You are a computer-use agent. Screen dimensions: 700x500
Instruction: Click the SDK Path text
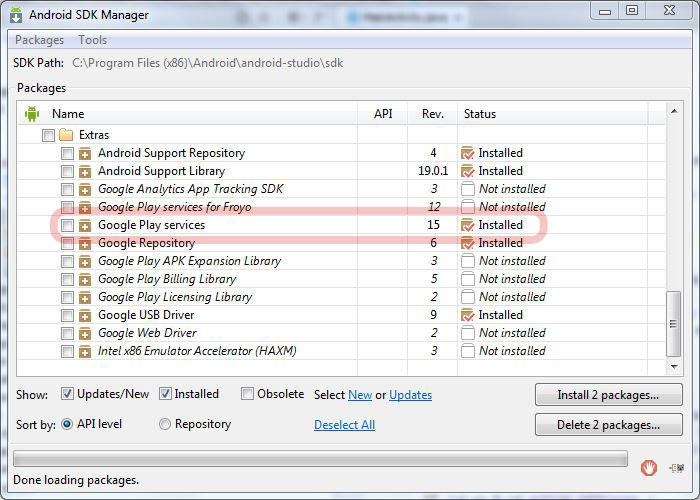[x=207, y=63]
